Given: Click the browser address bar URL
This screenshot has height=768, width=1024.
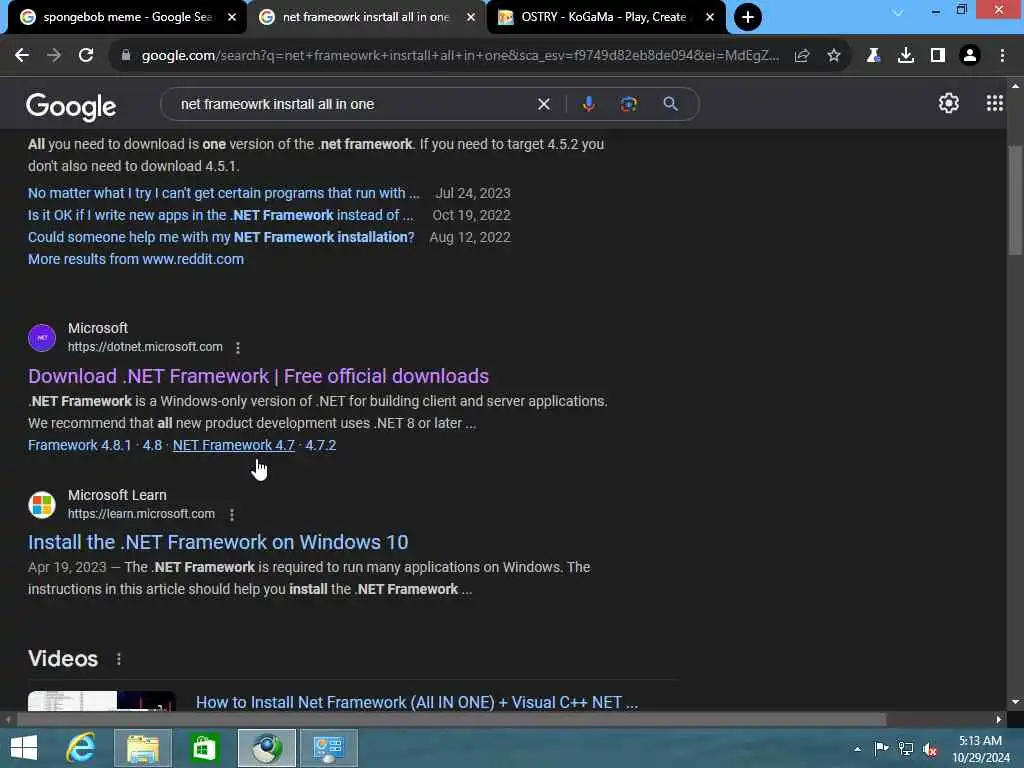Looking at the screenshot, I should (x=460, y=56).
